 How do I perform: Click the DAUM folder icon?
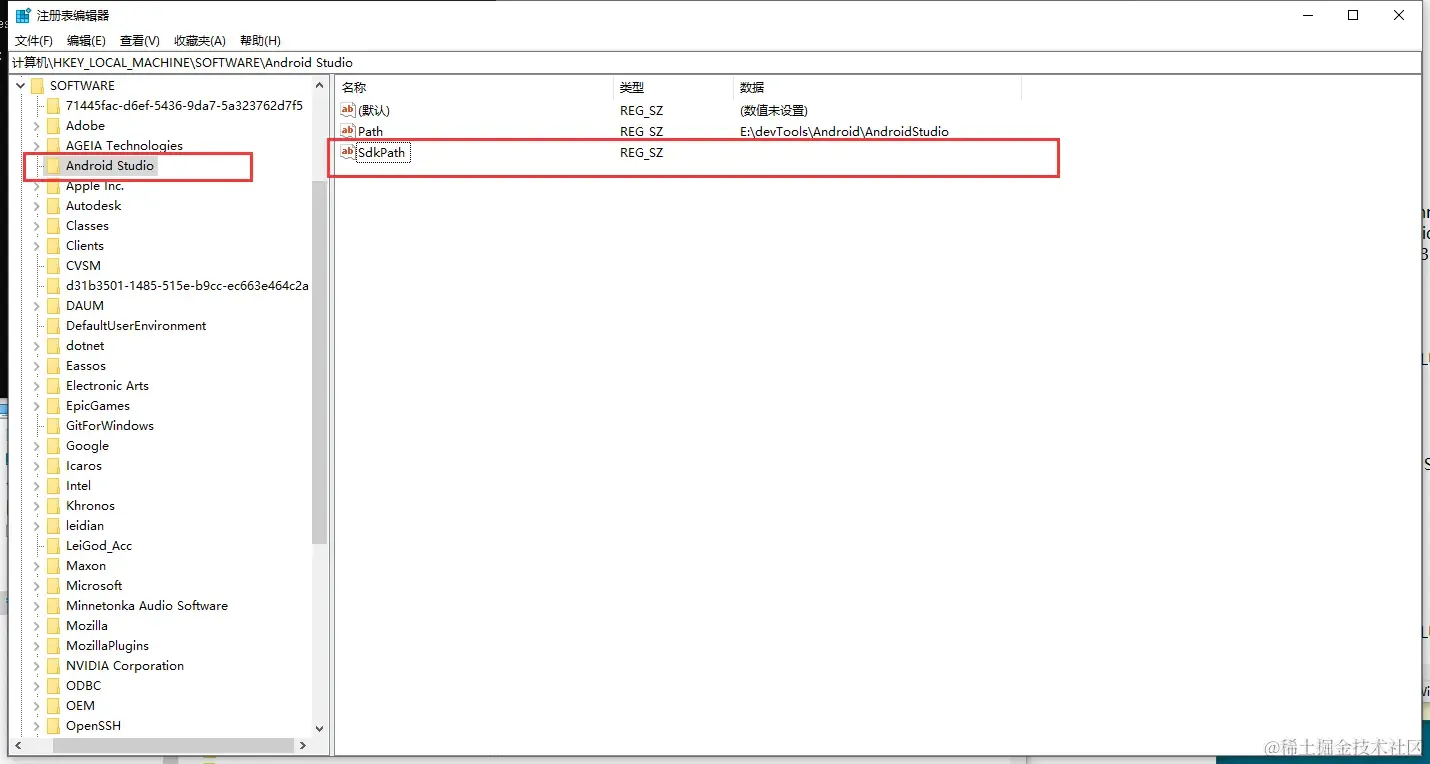point(54,306)
